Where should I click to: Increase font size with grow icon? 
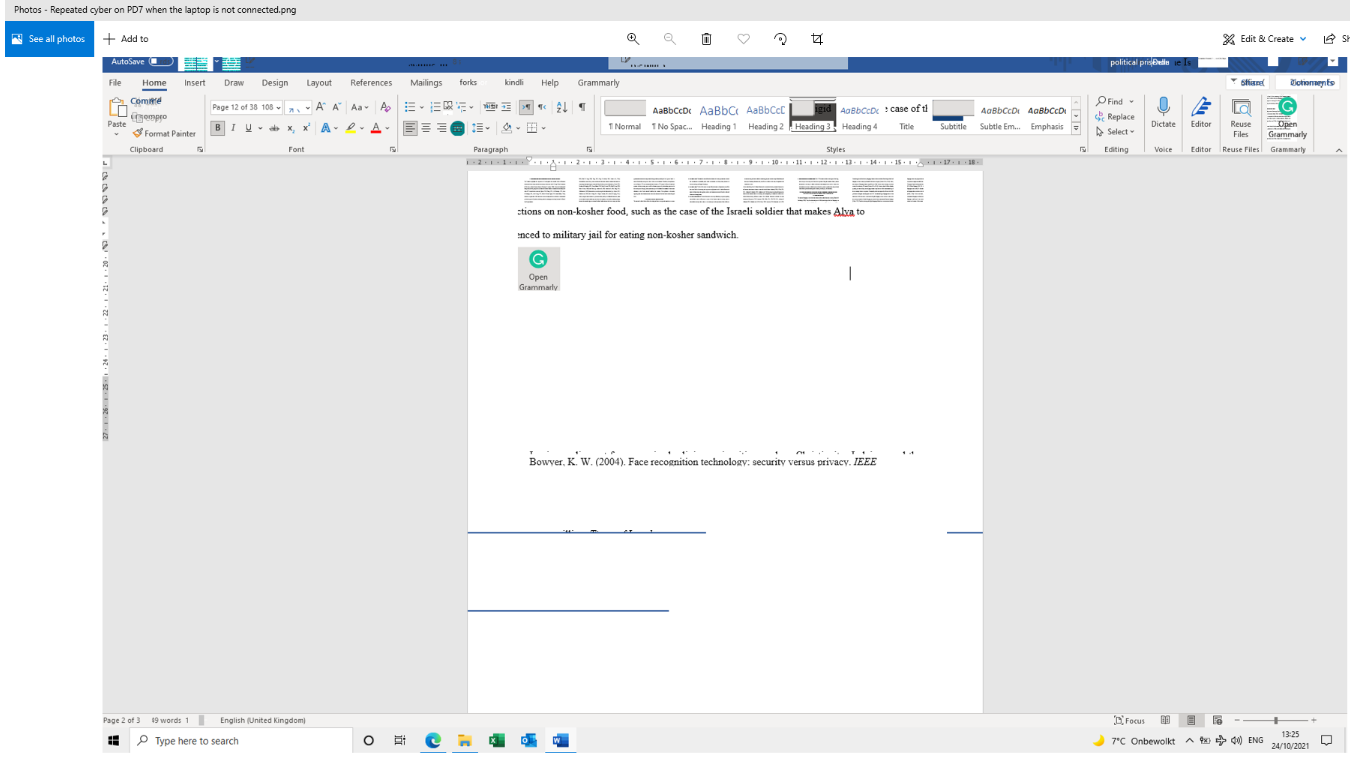tap(321, 107)
